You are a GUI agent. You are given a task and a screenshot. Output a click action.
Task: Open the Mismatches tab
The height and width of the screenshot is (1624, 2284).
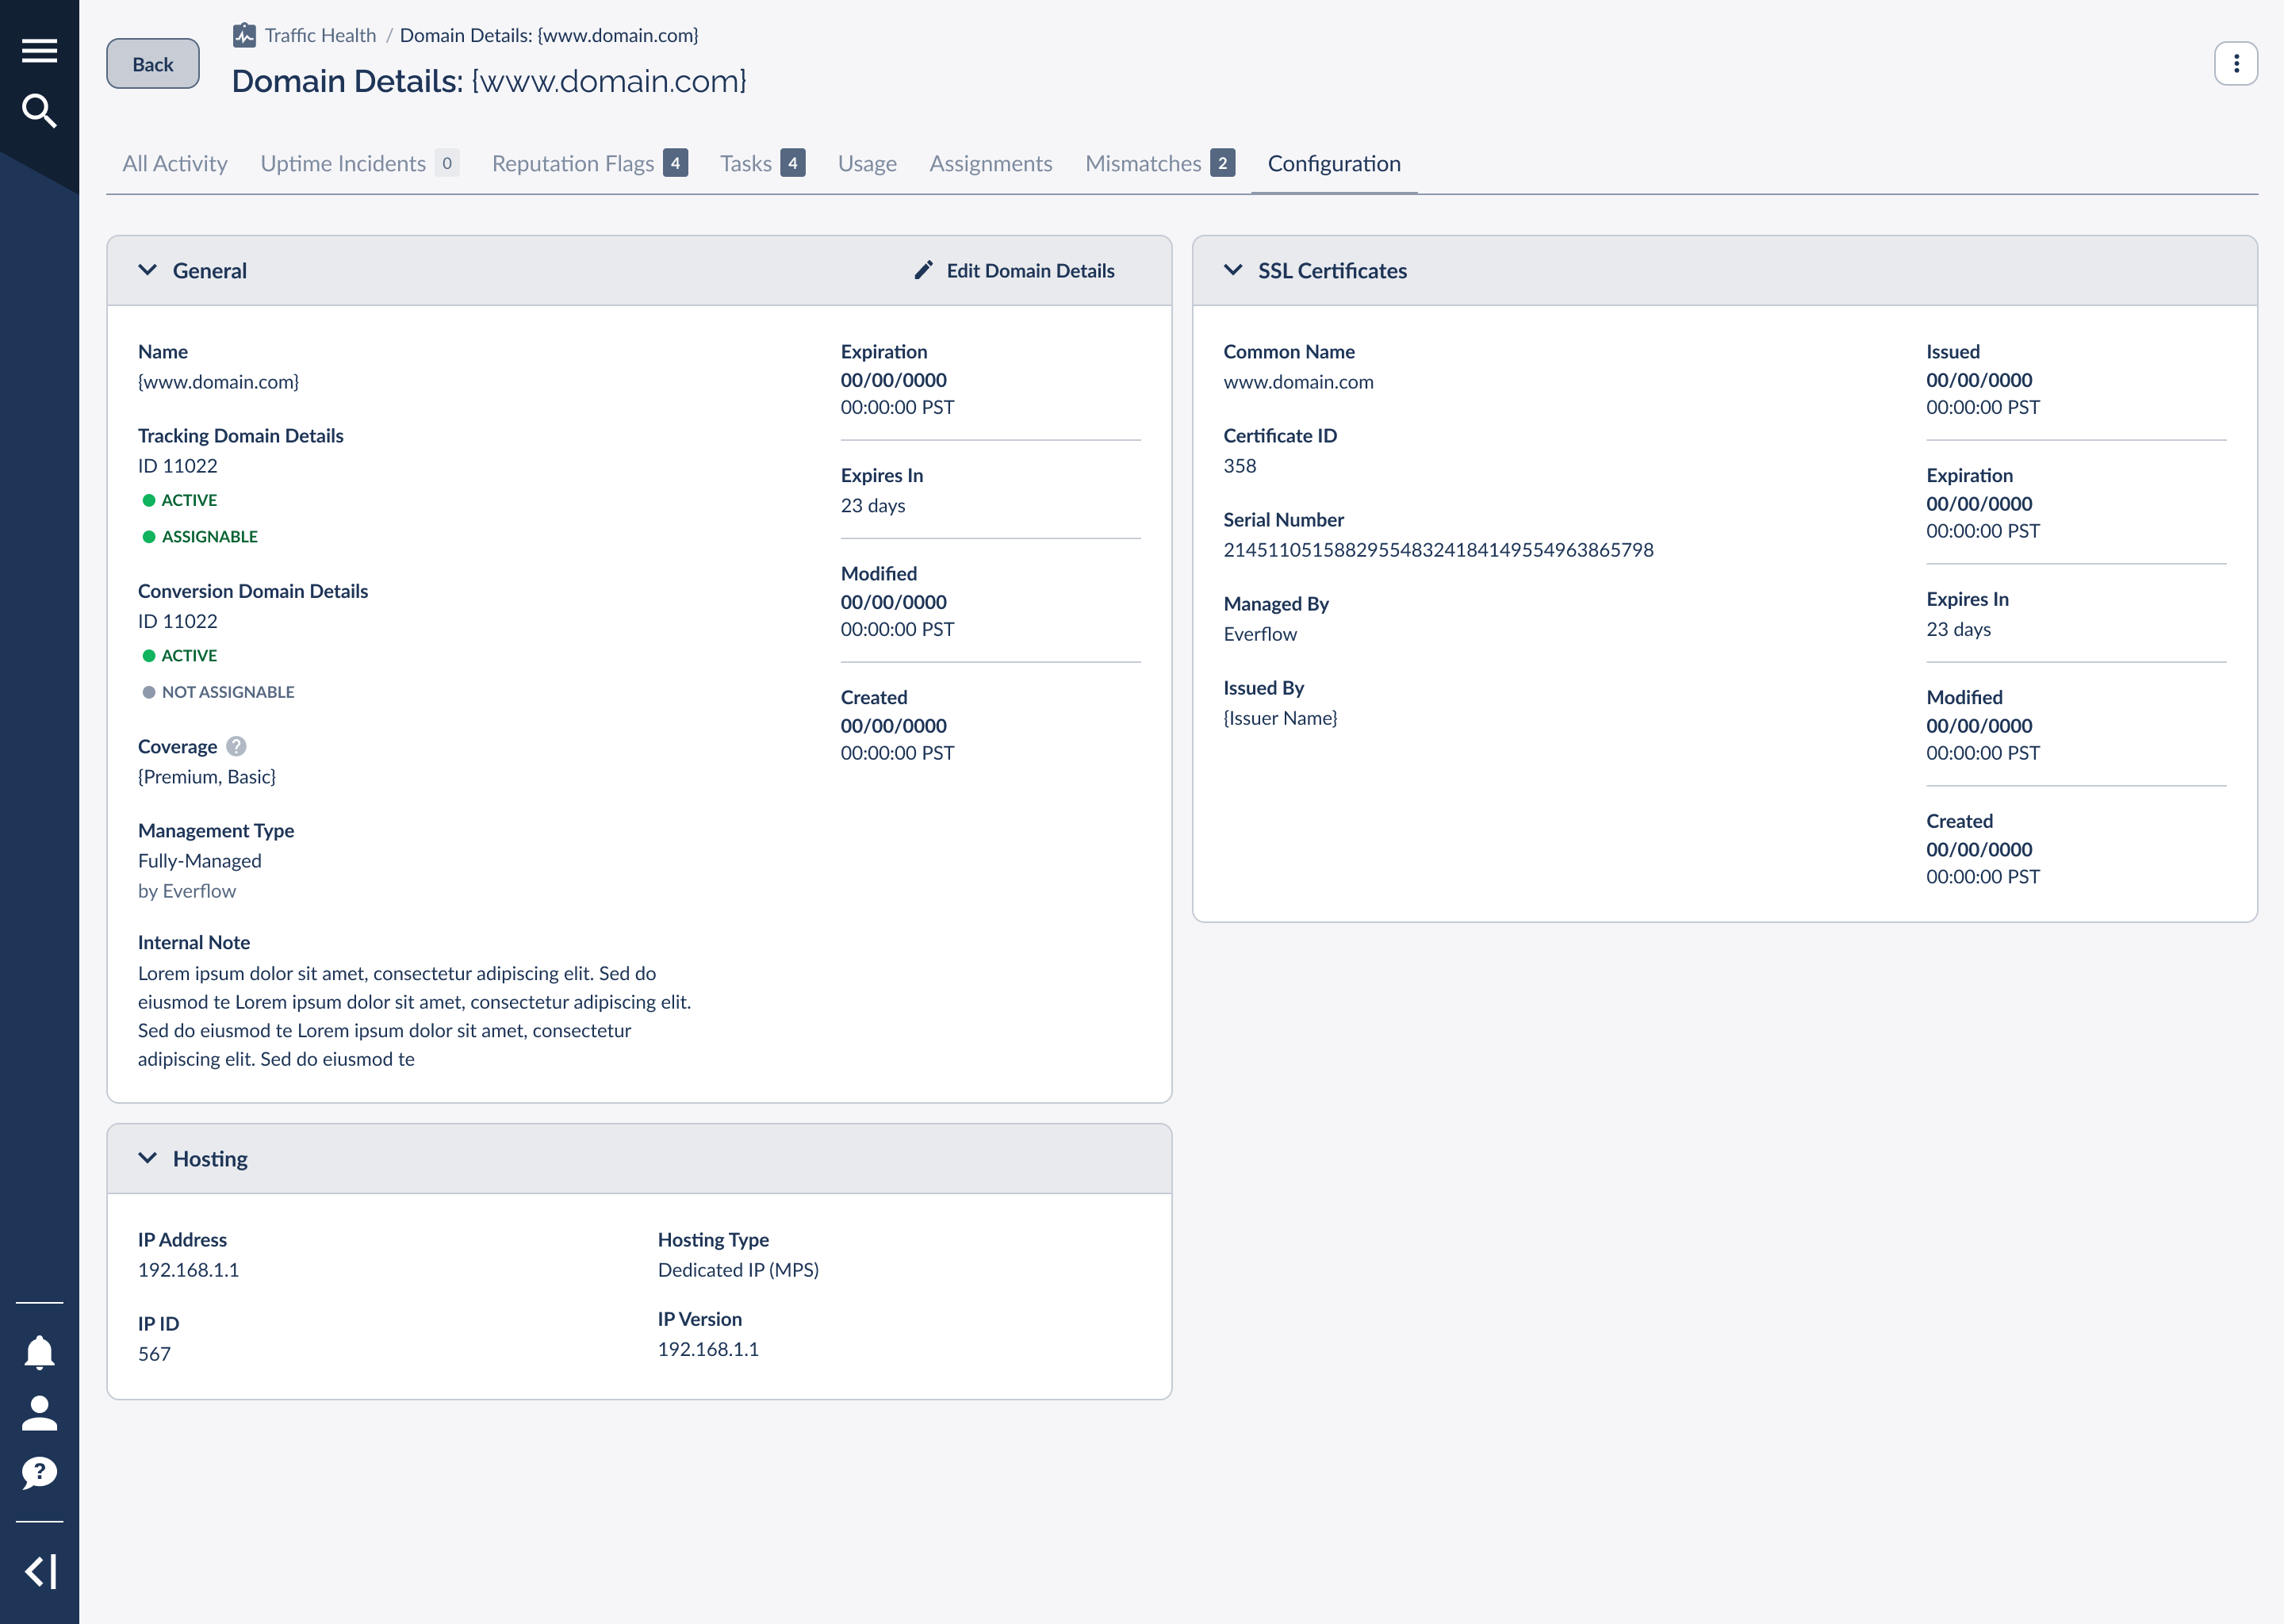coord(1160,163)
